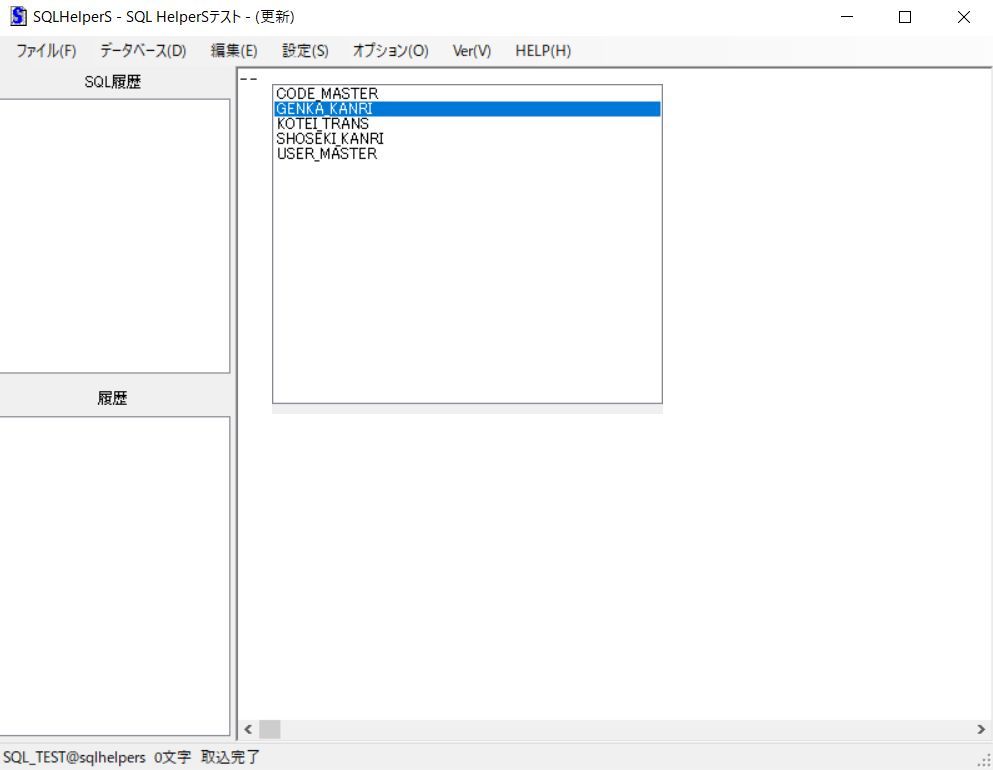Click the 履歴 panel header
993x770 pixels.
pos(113,398)
